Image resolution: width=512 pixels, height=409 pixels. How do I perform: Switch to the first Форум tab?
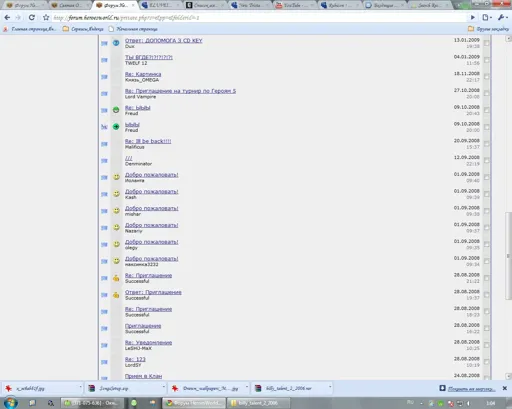[x=24, y=5]
